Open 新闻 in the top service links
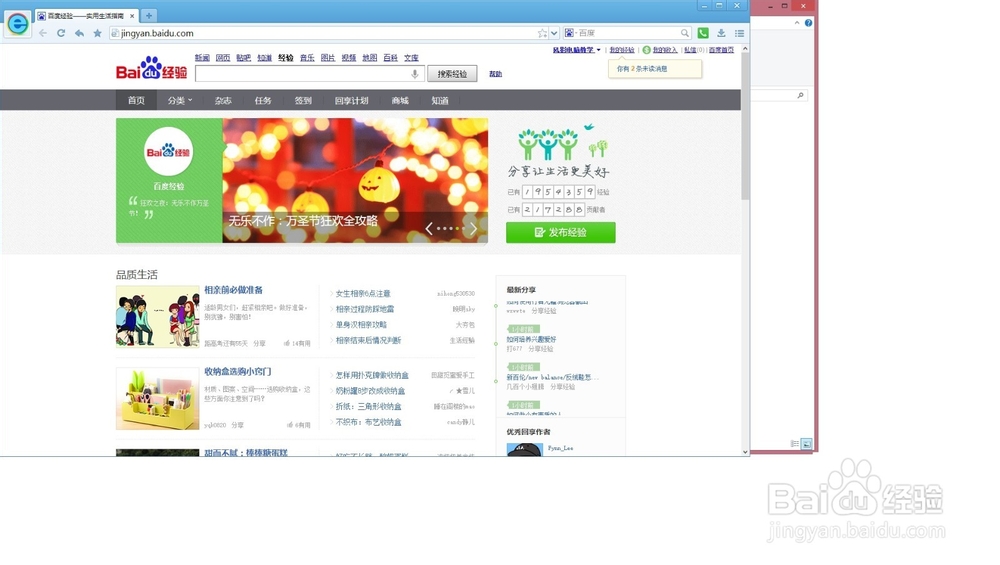 [202, 57]
